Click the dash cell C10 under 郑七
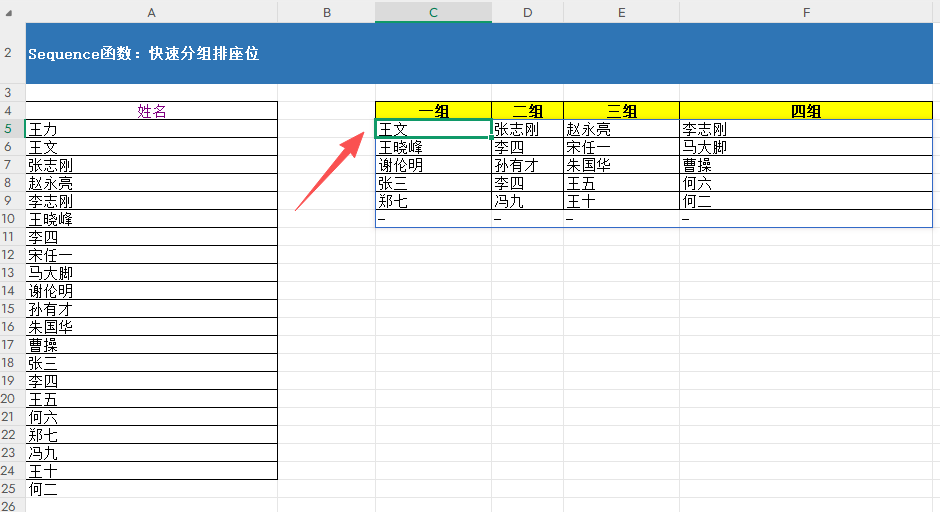 click(433, 219)
